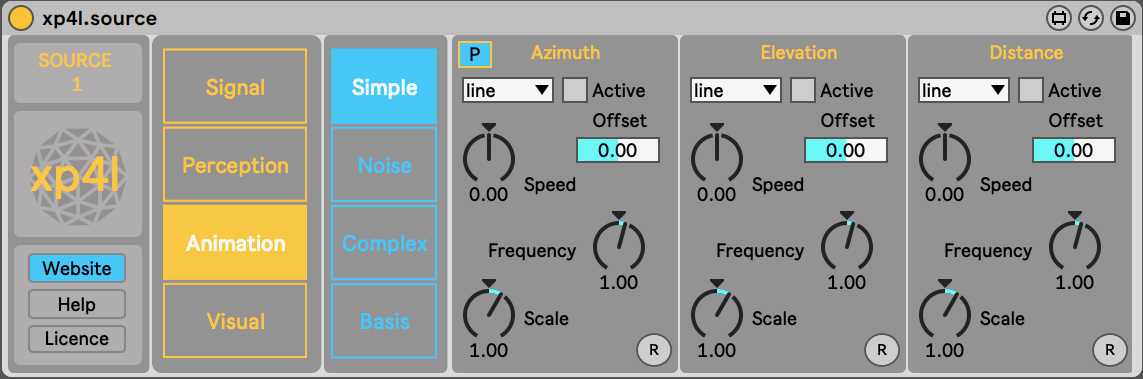Toggle the P button beside Azimuth

[x=475, y=54]
